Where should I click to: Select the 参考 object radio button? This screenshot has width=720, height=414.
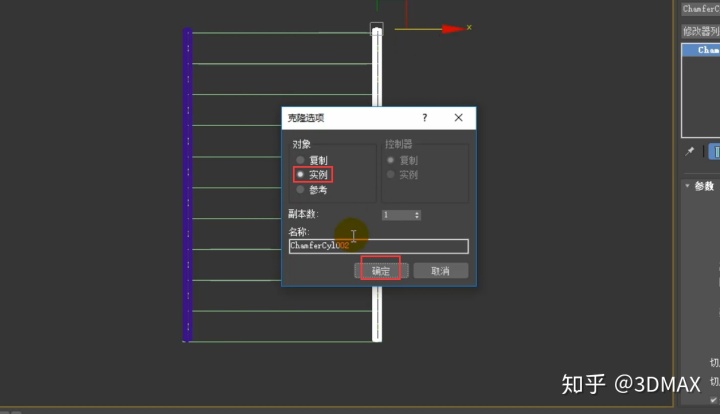pyautogui.click(x=300, y=189)
